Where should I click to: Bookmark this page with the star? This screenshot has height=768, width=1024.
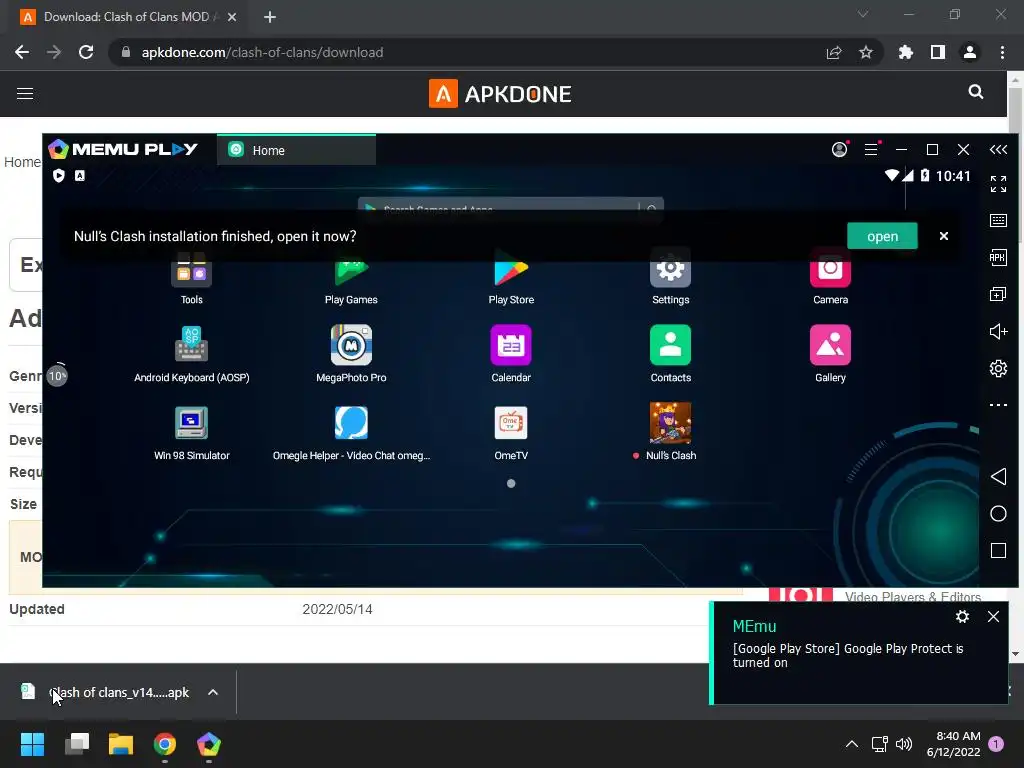[865, 52]
